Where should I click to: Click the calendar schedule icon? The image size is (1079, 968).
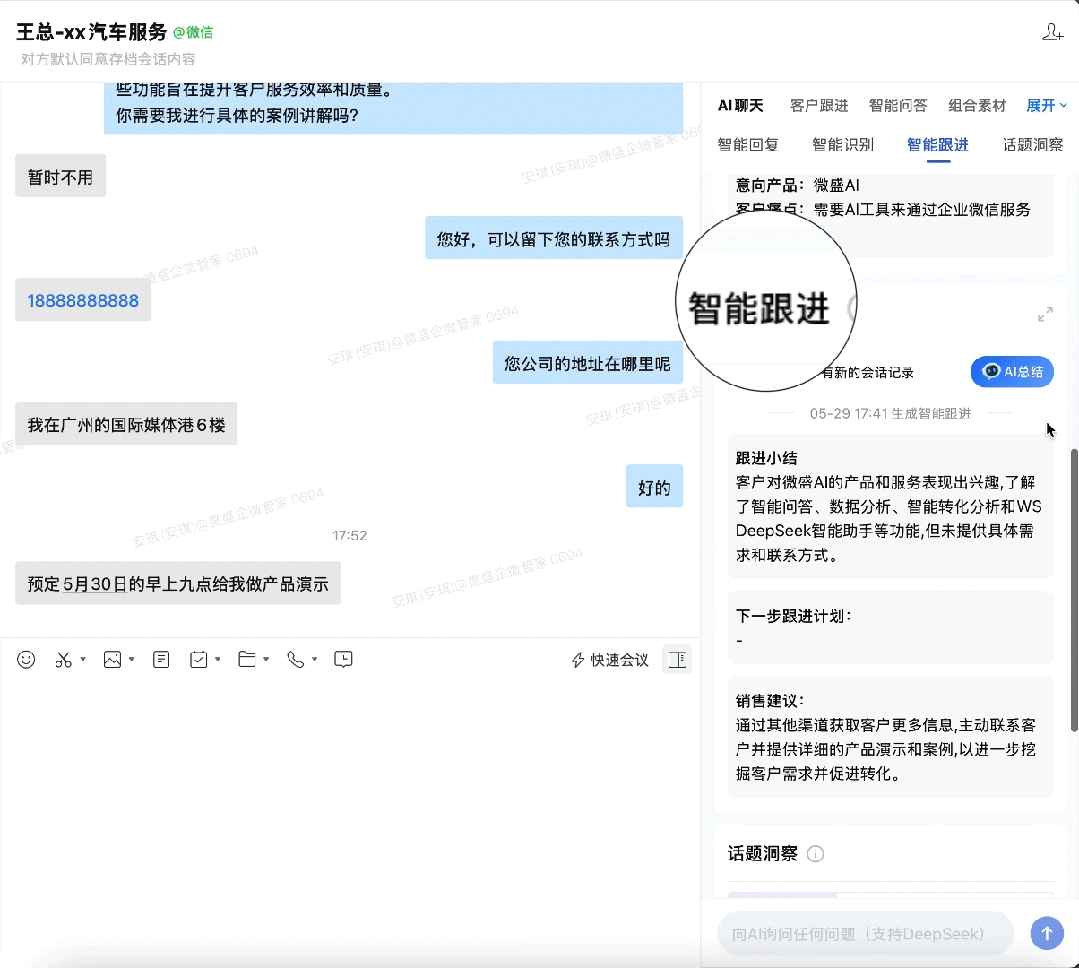pyautogui.click(x=199, y=660)
